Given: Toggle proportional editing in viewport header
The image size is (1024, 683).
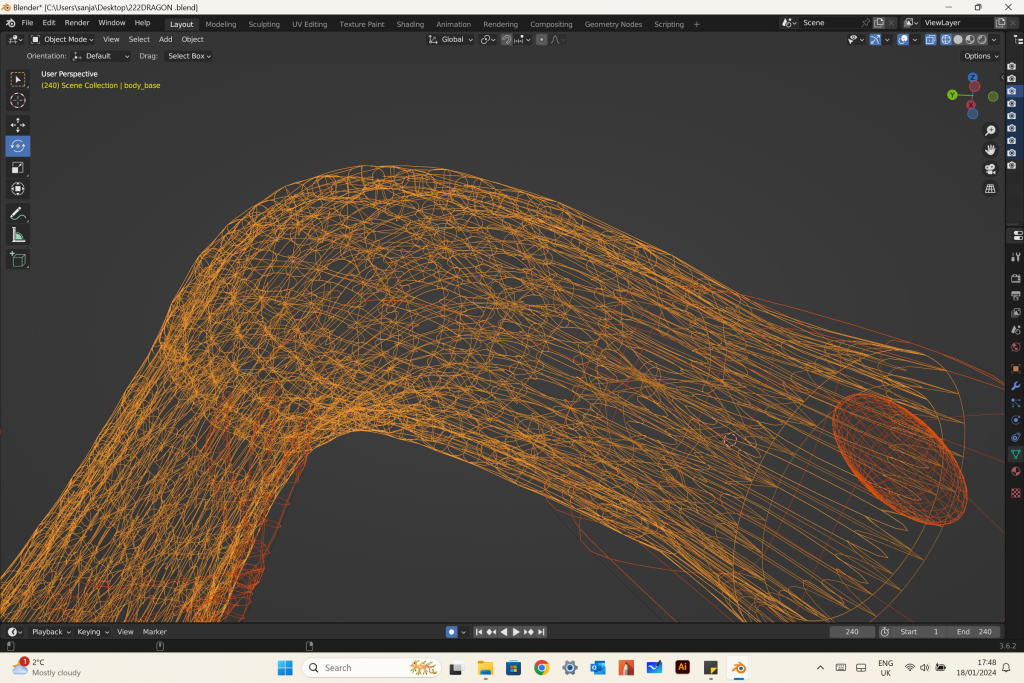Looking at the screenshot, I should pos(541,40).
